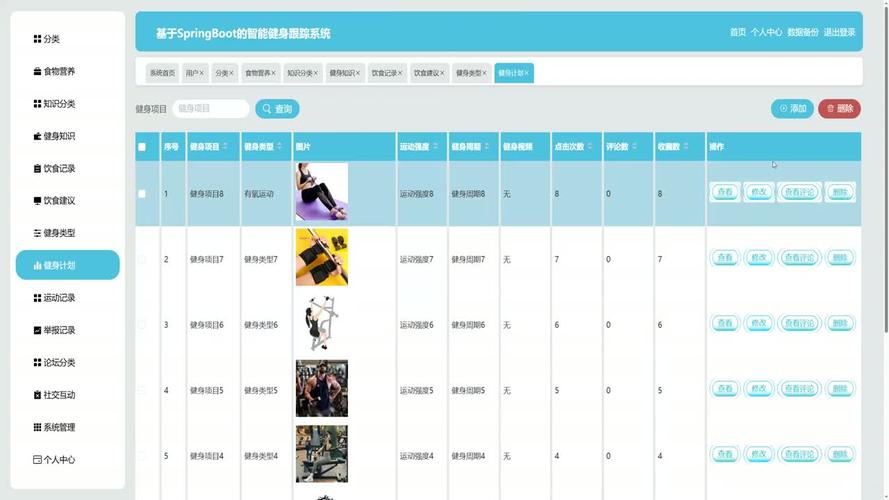
Task: Click the 查询 search button
Action: tap(277, 109)
